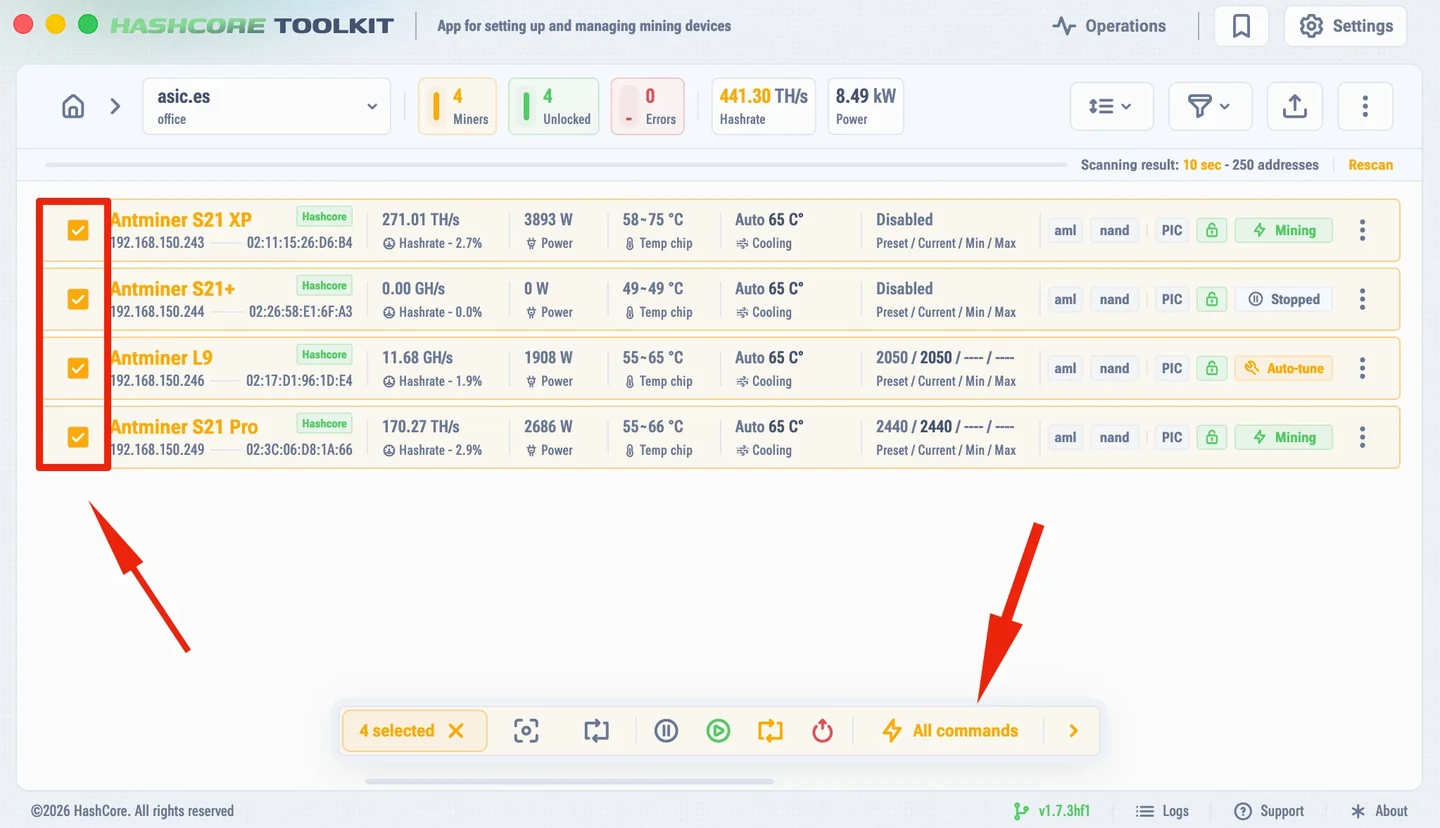Screen dimensions: 1440x828
Task: Uncheck the Antminer S21+ checkbox
Action: [78, 299]
